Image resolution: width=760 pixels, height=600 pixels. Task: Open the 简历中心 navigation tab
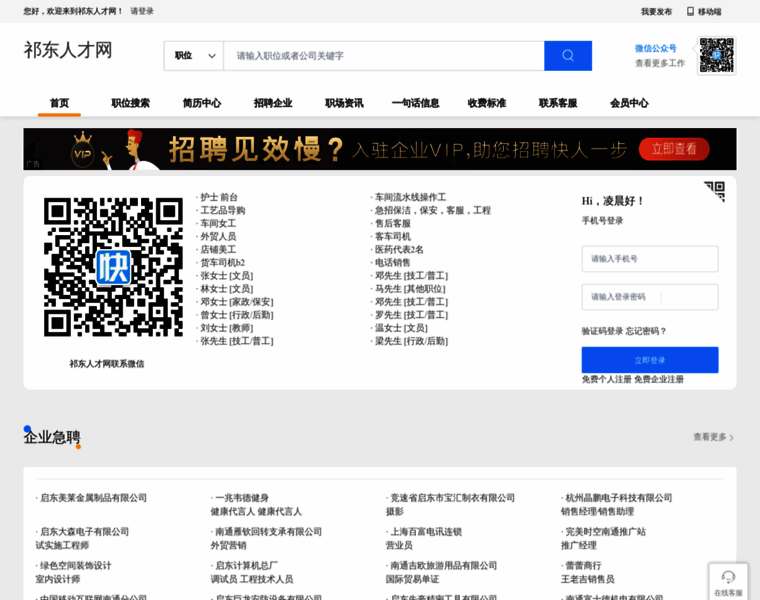click(202, 103)
